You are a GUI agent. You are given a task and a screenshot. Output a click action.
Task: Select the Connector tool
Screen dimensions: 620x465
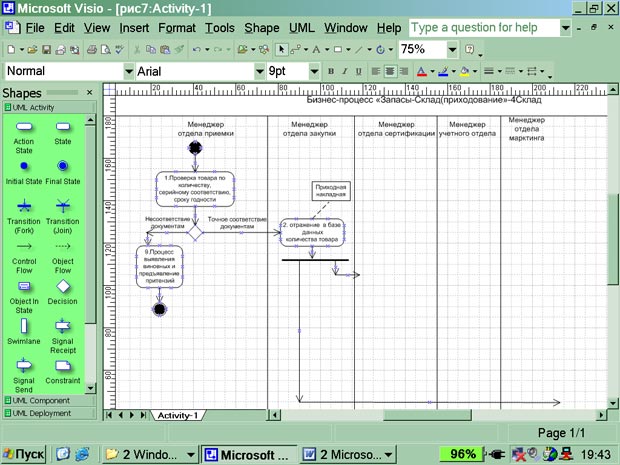(x=295, y=50)
